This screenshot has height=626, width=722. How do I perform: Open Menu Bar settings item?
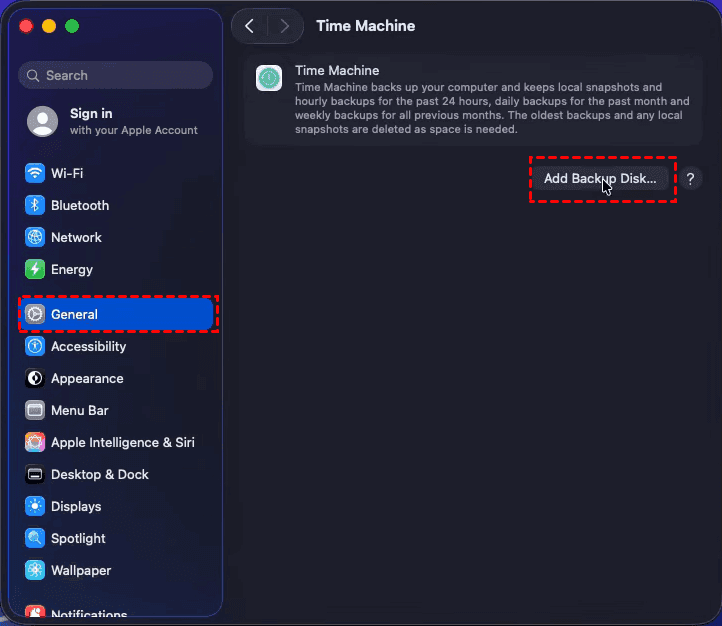tap(79, 410)
